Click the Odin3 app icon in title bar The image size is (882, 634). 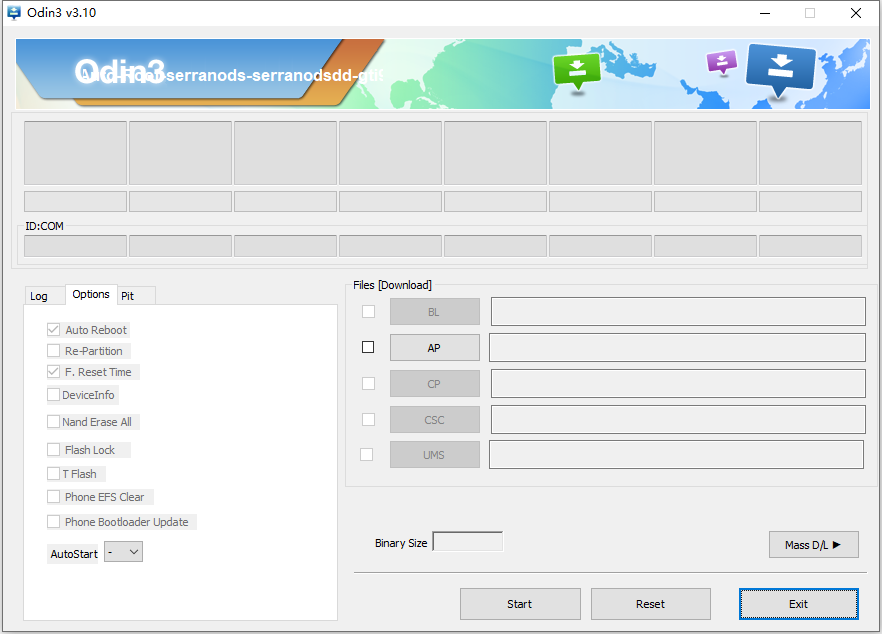coord(14,13)
